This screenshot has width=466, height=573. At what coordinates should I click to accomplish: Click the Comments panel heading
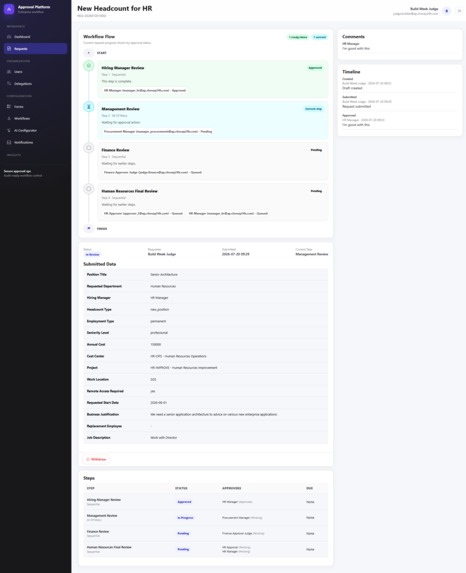[353, 37]
